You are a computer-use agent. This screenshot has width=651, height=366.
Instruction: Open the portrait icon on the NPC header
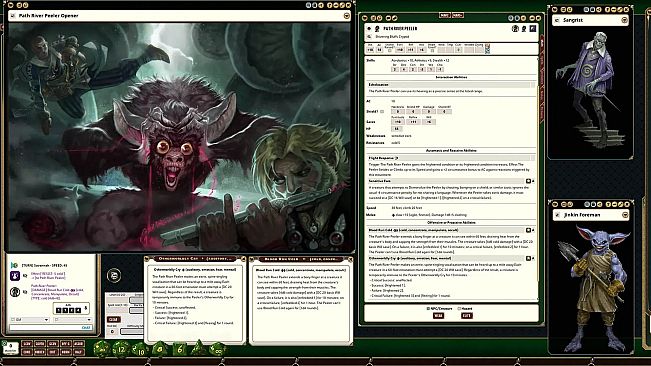[533, 28]
